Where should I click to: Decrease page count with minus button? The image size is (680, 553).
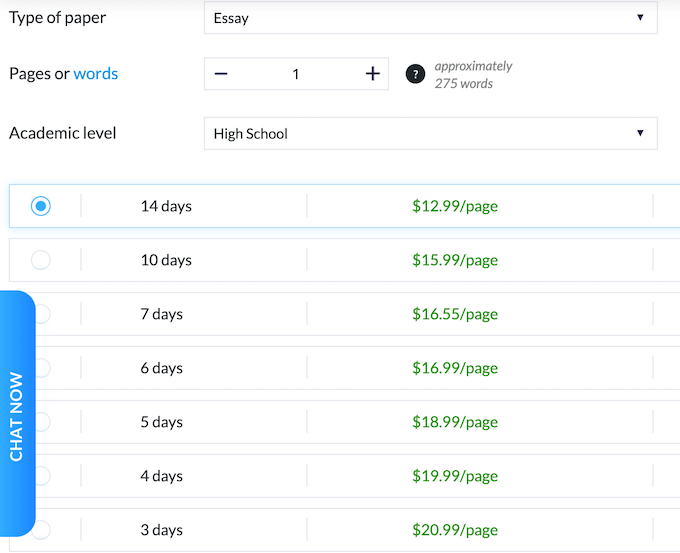click(x=221, y=74)
